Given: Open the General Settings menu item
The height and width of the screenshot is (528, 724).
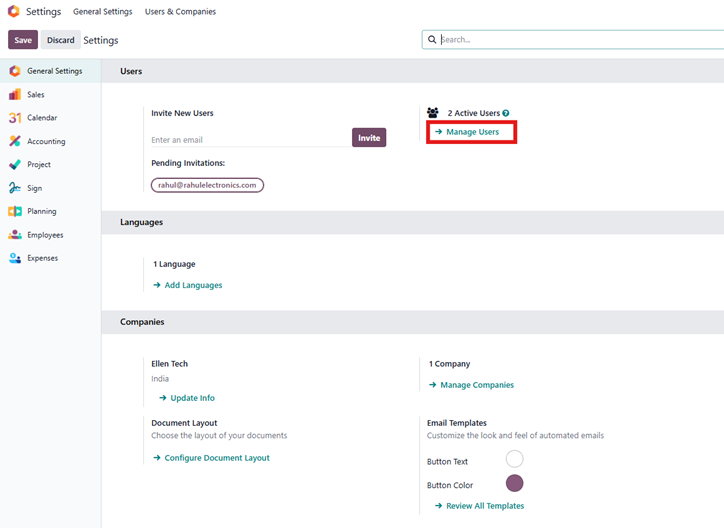Looking at the screenshot, I should [x=102, y=12].
